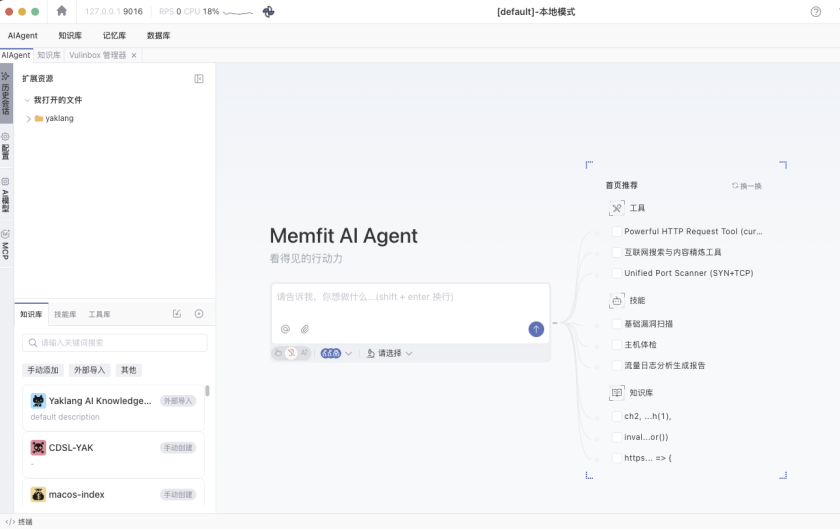Close the Vulinbox 管理器 tab

click(x=134, y=55)
